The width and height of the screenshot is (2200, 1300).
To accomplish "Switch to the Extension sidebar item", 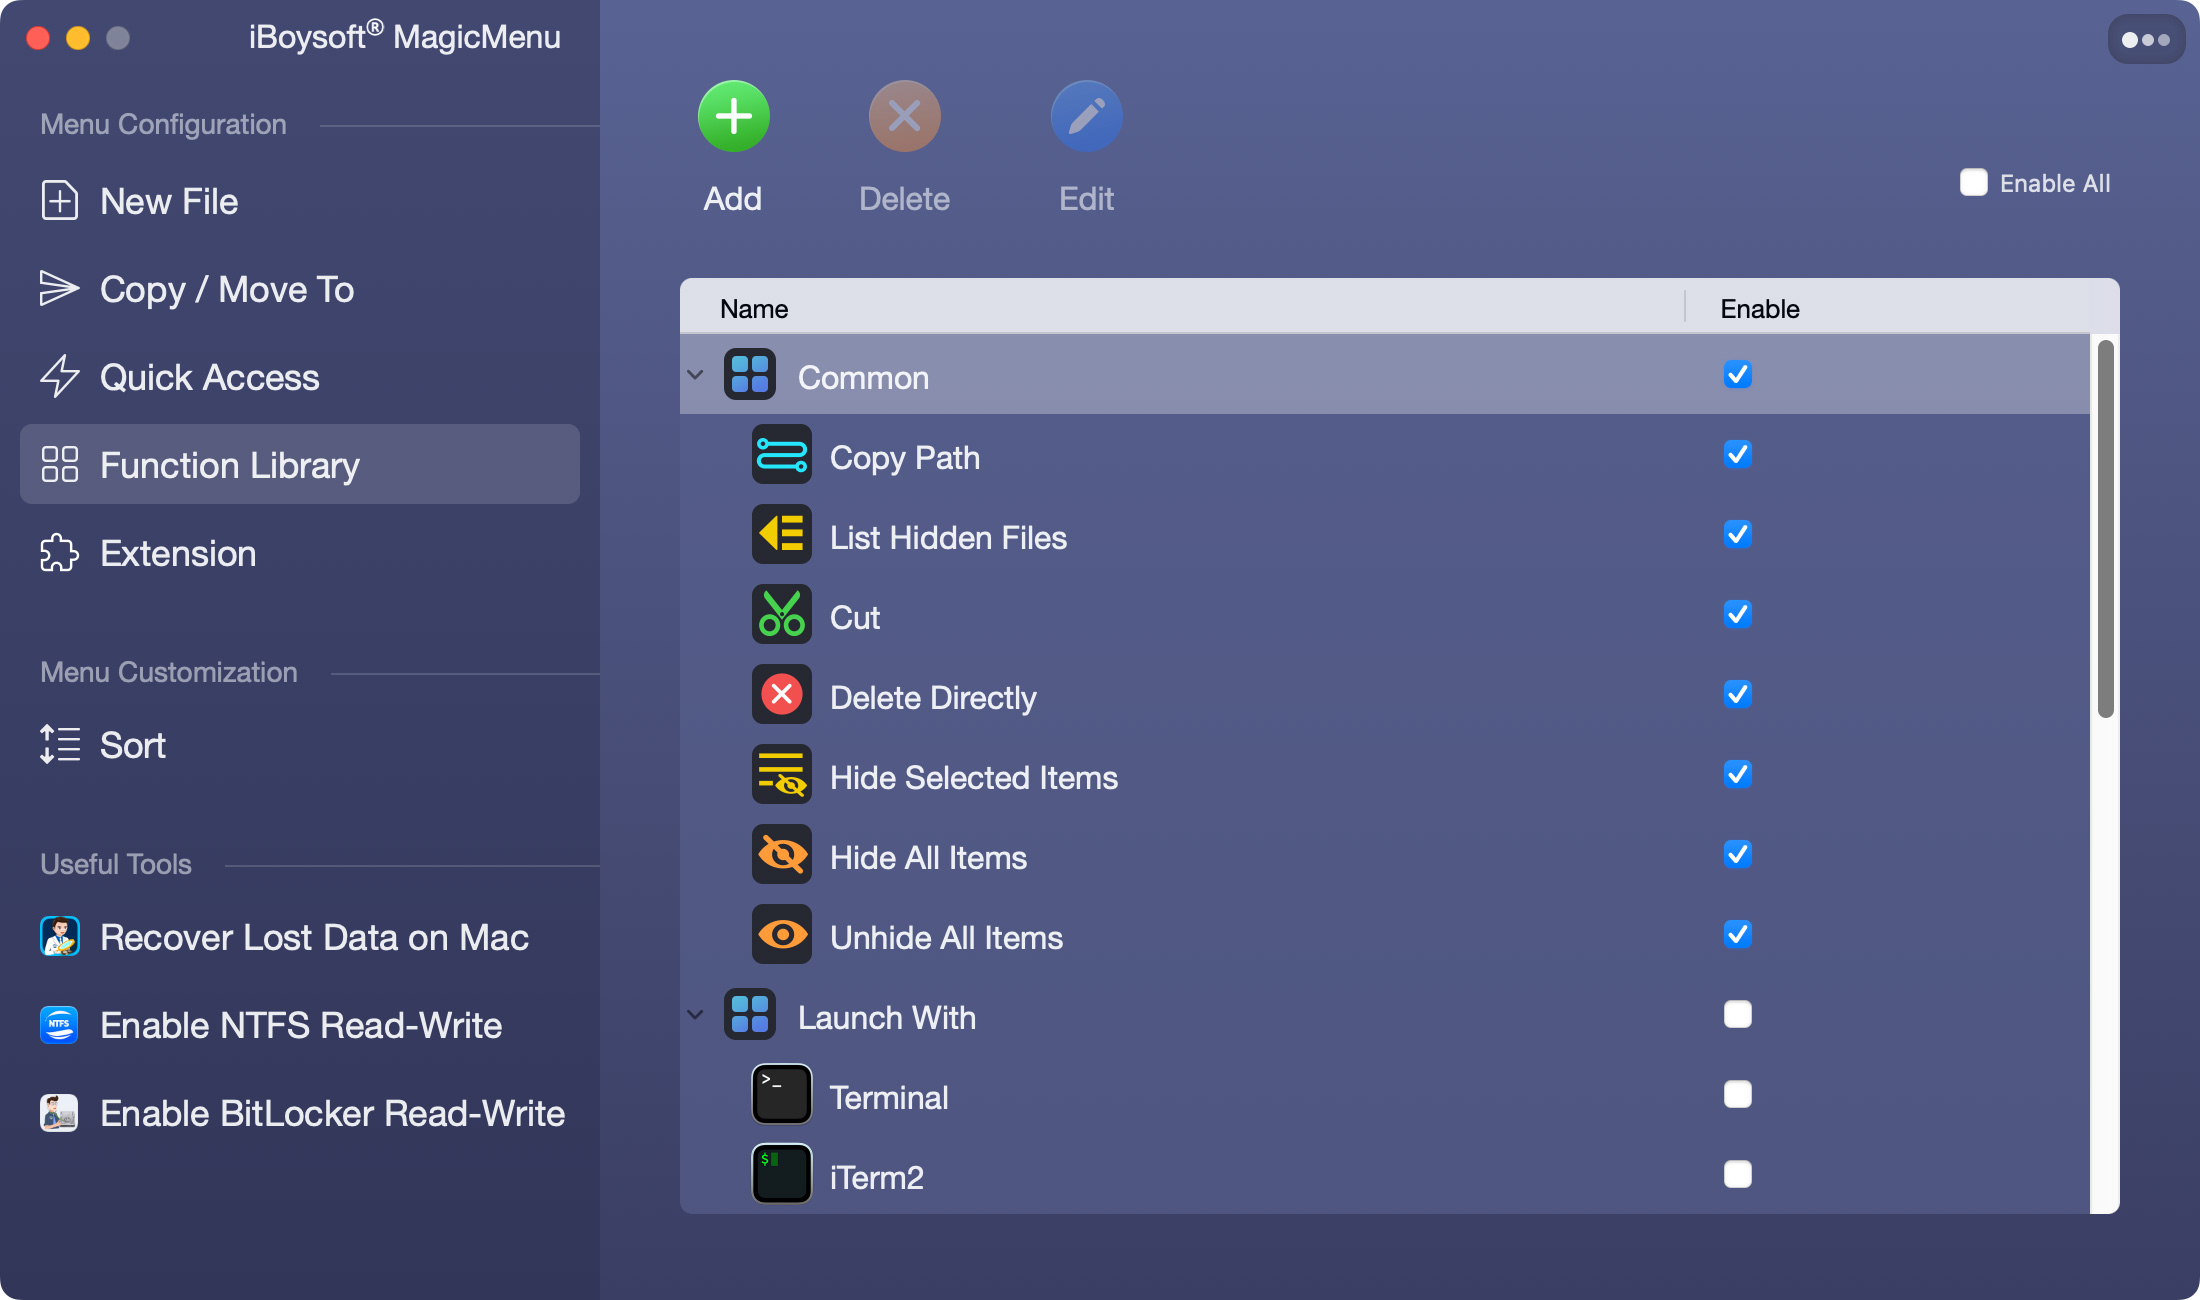I will click(178, 554).
